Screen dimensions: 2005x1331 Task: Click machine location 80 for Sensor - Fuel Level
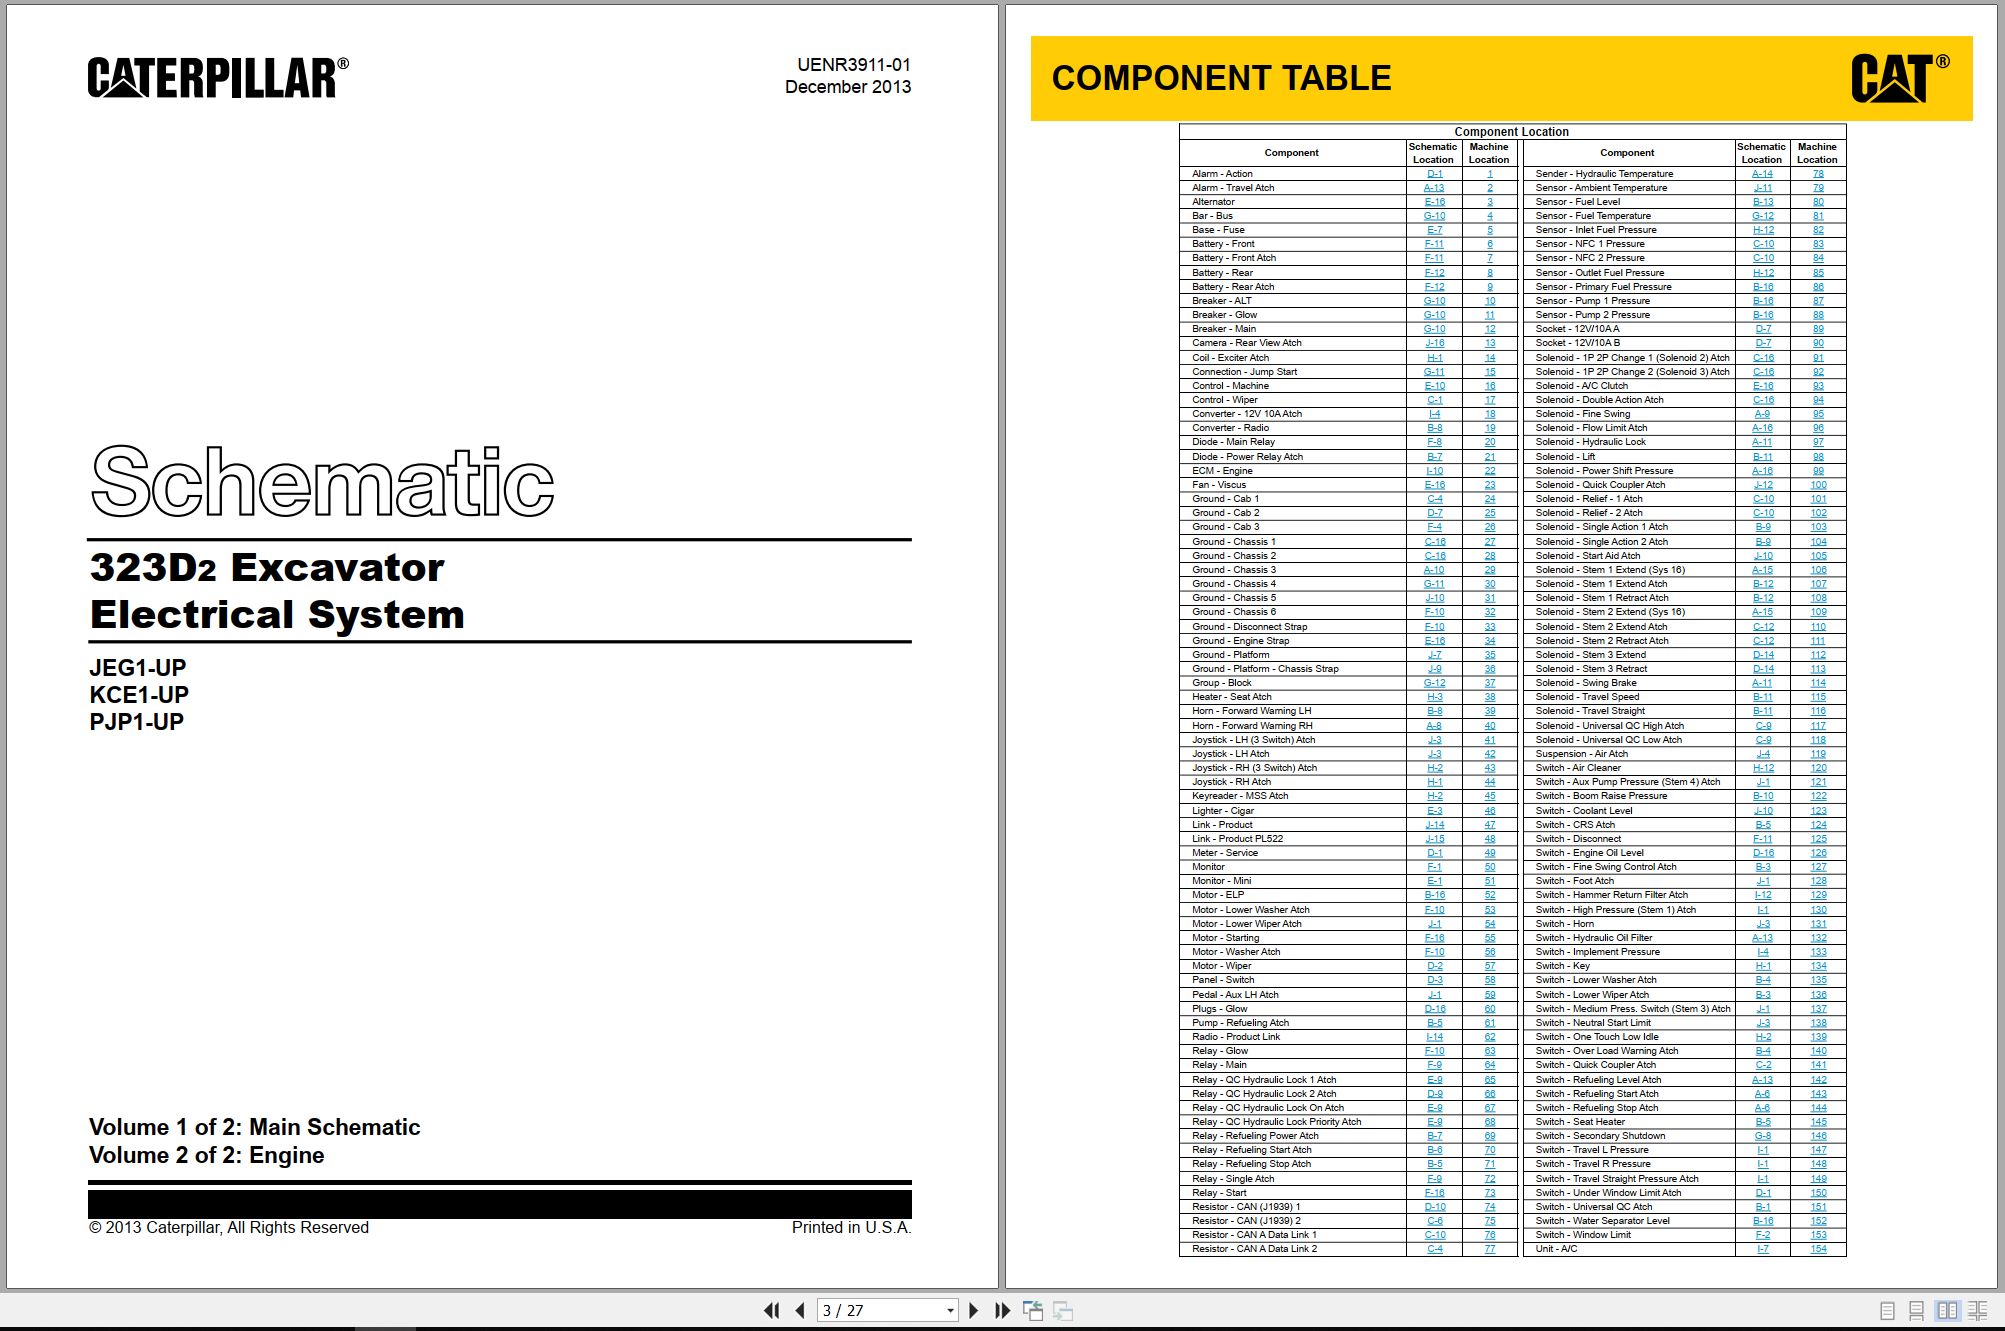[1818, 202]
